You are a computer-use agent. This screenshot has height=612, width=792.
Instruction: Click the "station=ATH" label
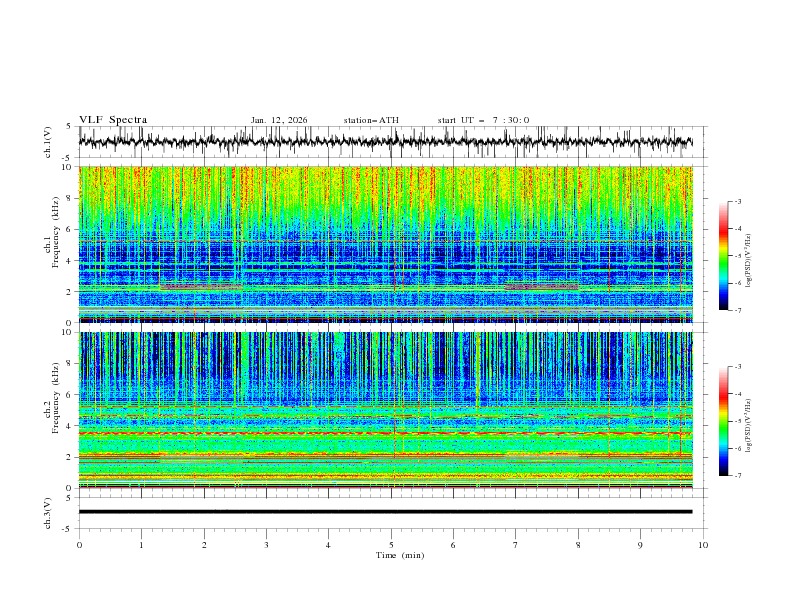371,120
